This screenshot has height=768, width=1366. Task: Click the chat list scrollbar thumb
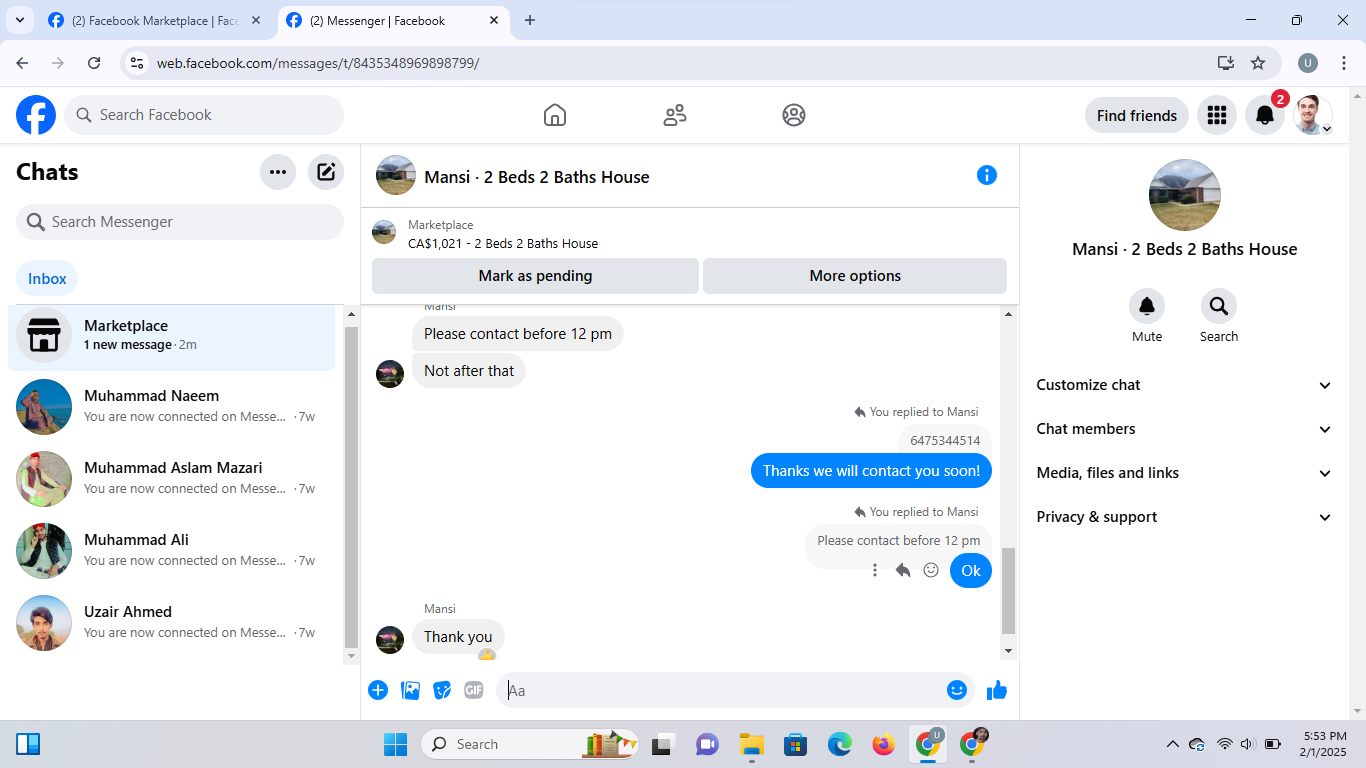351,487
